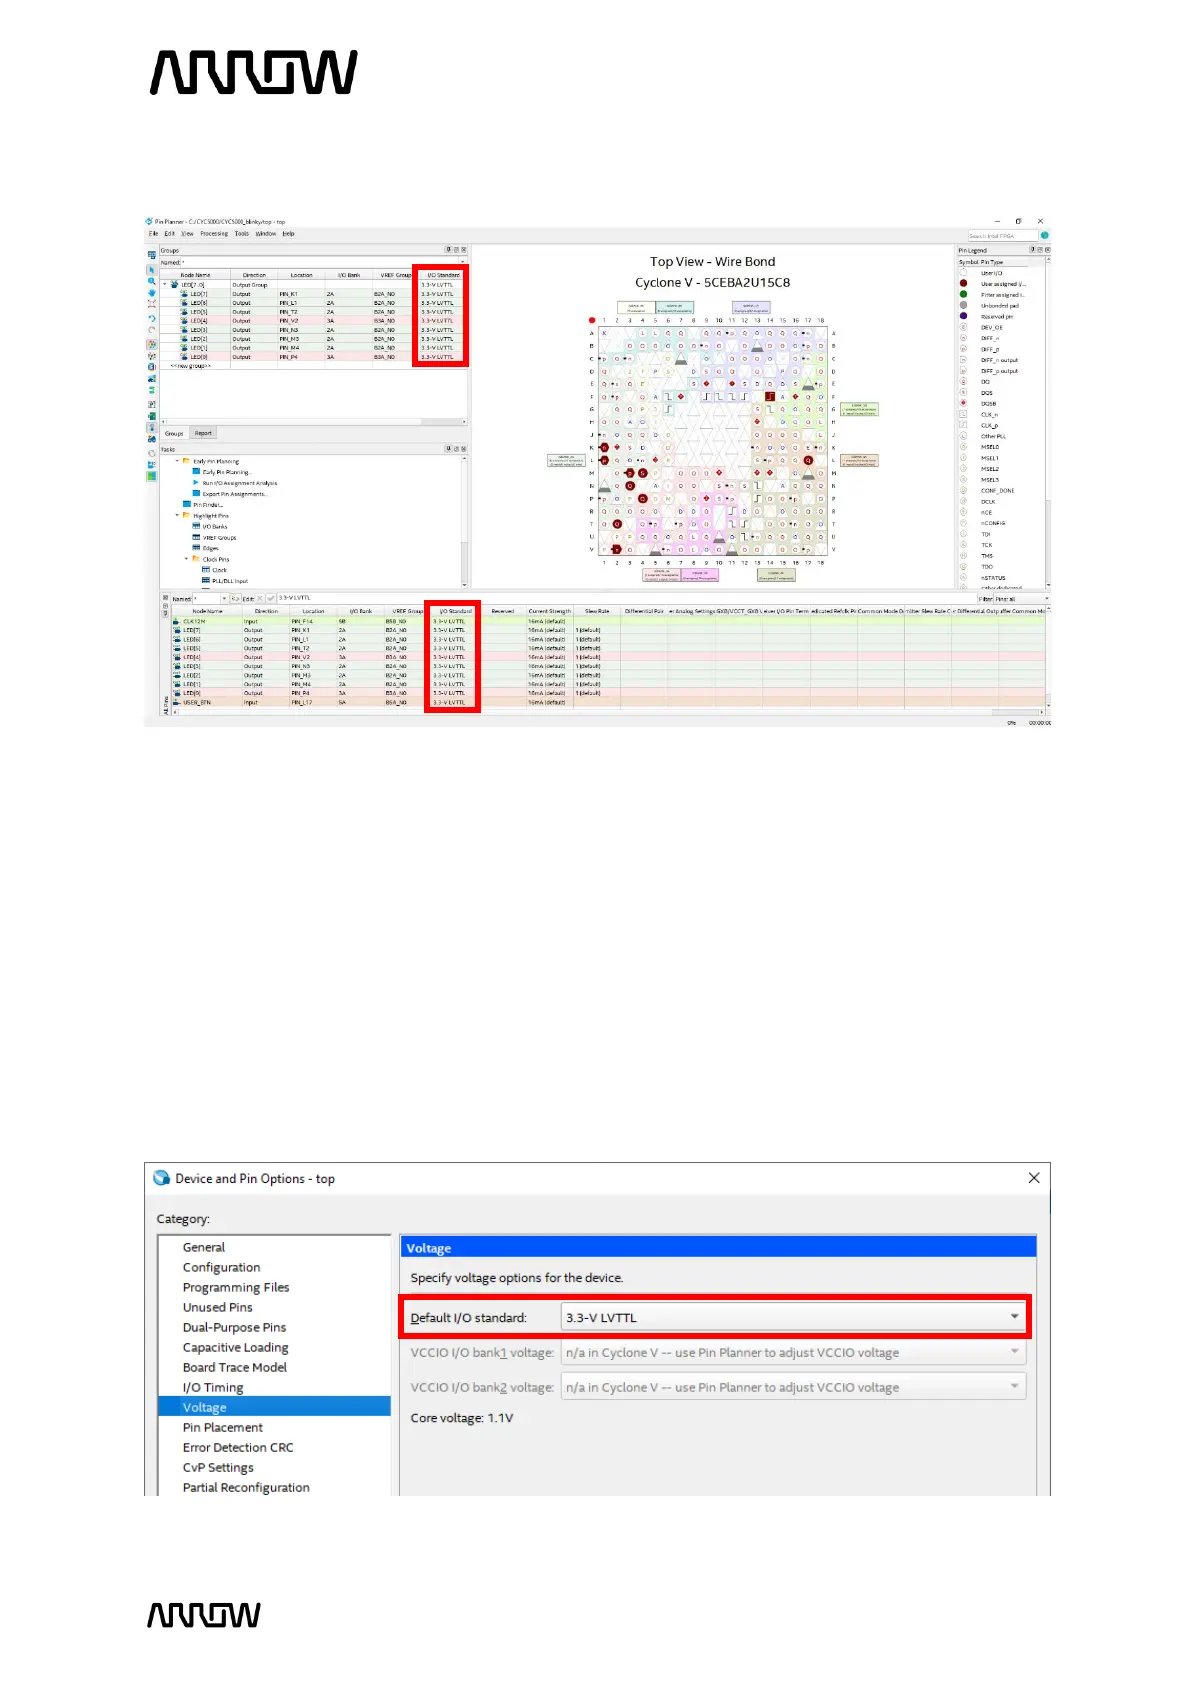
Task: Click the purple Reserved pin legend symbol
Action: tap(963, 316)
